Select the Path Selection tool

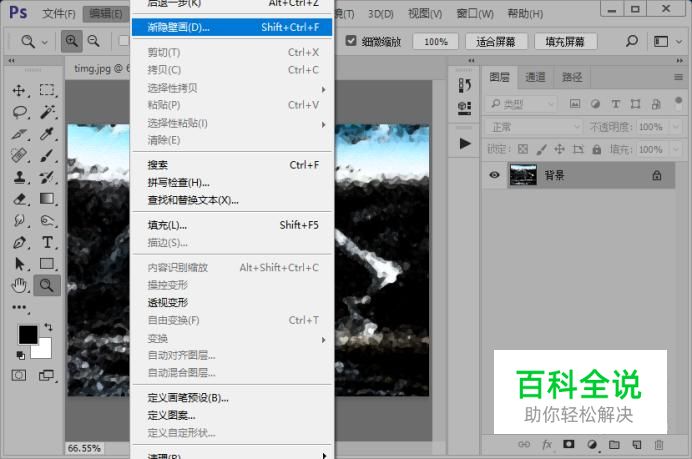point(19,264)
